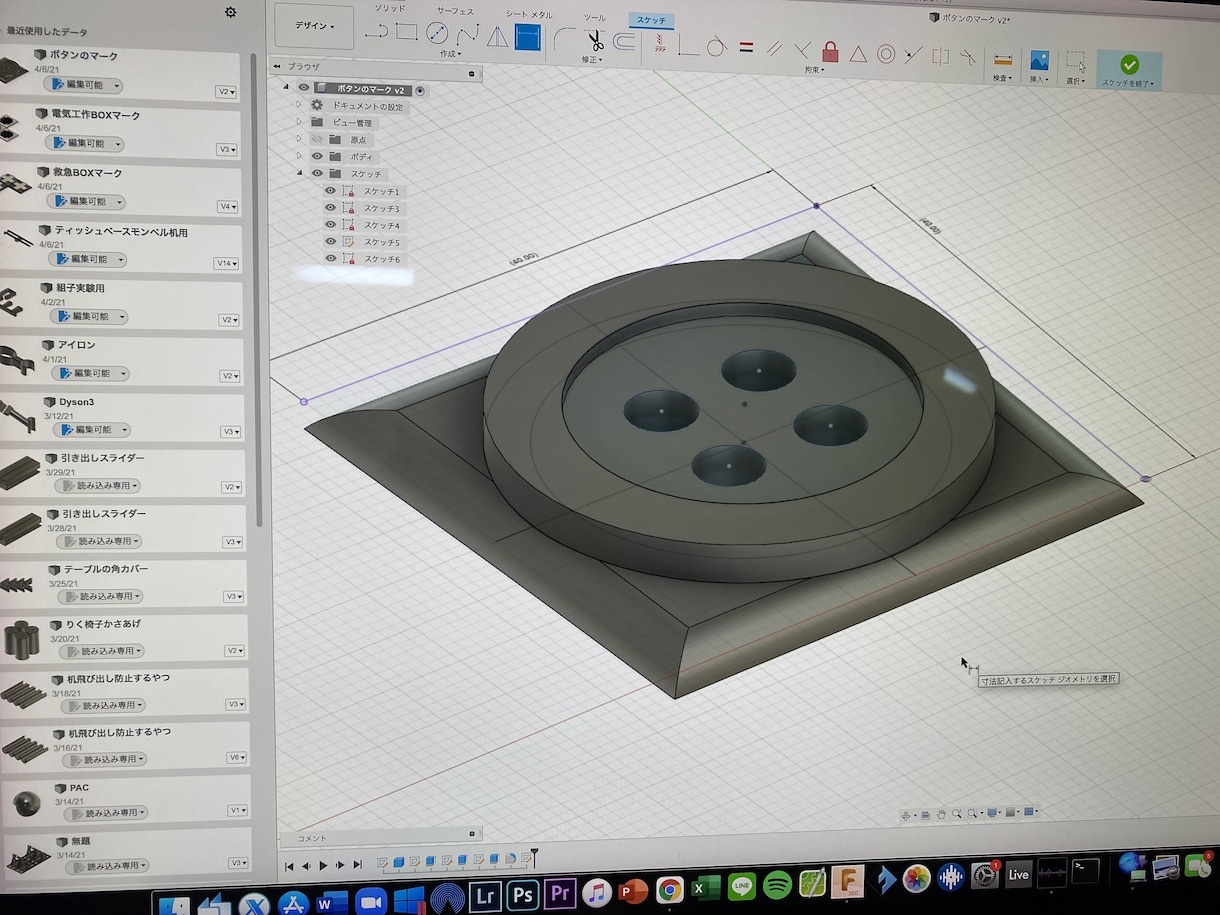Toggle visibility of スケッチ1
The width and height of the screenshot is (1220, 915).
[x=330, y=191]
